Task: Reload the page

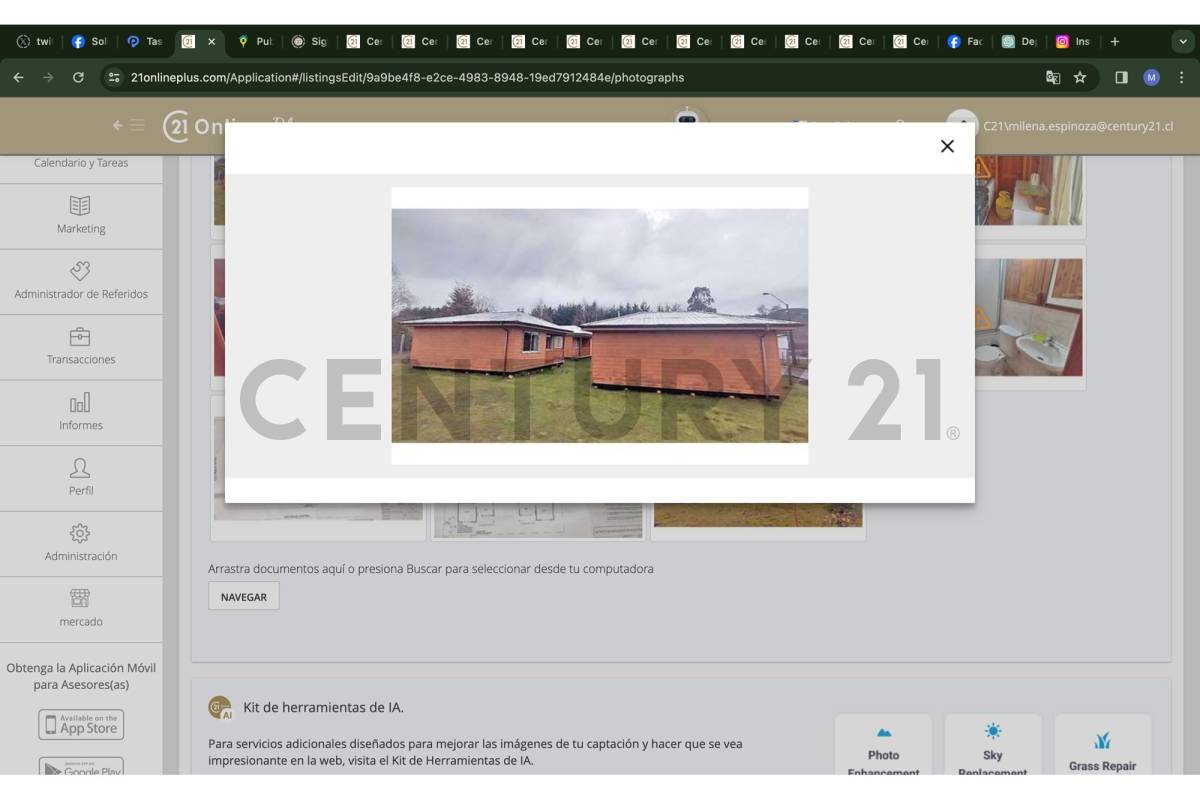Action: pyautogui.click(x=78, y=77)
